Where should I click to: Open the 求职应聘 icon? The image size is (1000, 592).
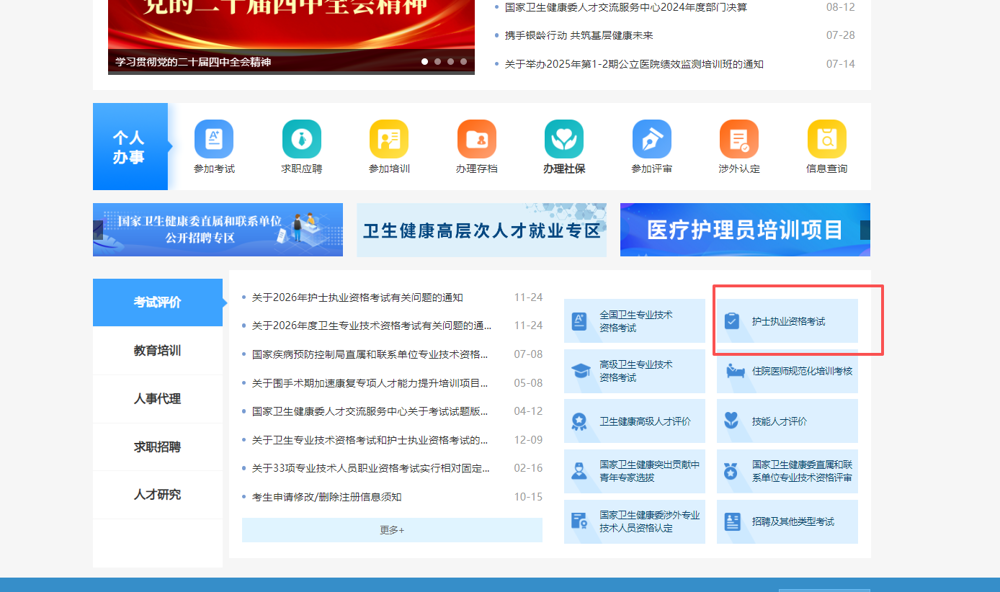pos(301,139)
